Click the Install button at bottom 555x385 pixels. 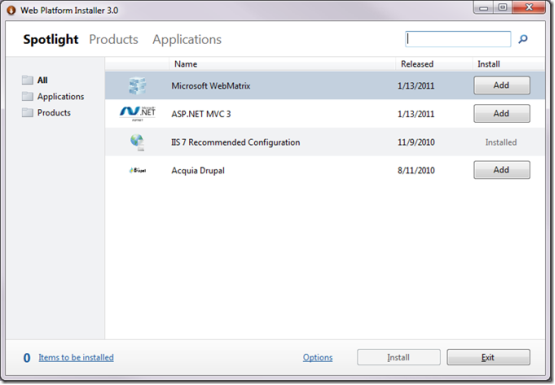pyautogui.click(x=399, y=357)
